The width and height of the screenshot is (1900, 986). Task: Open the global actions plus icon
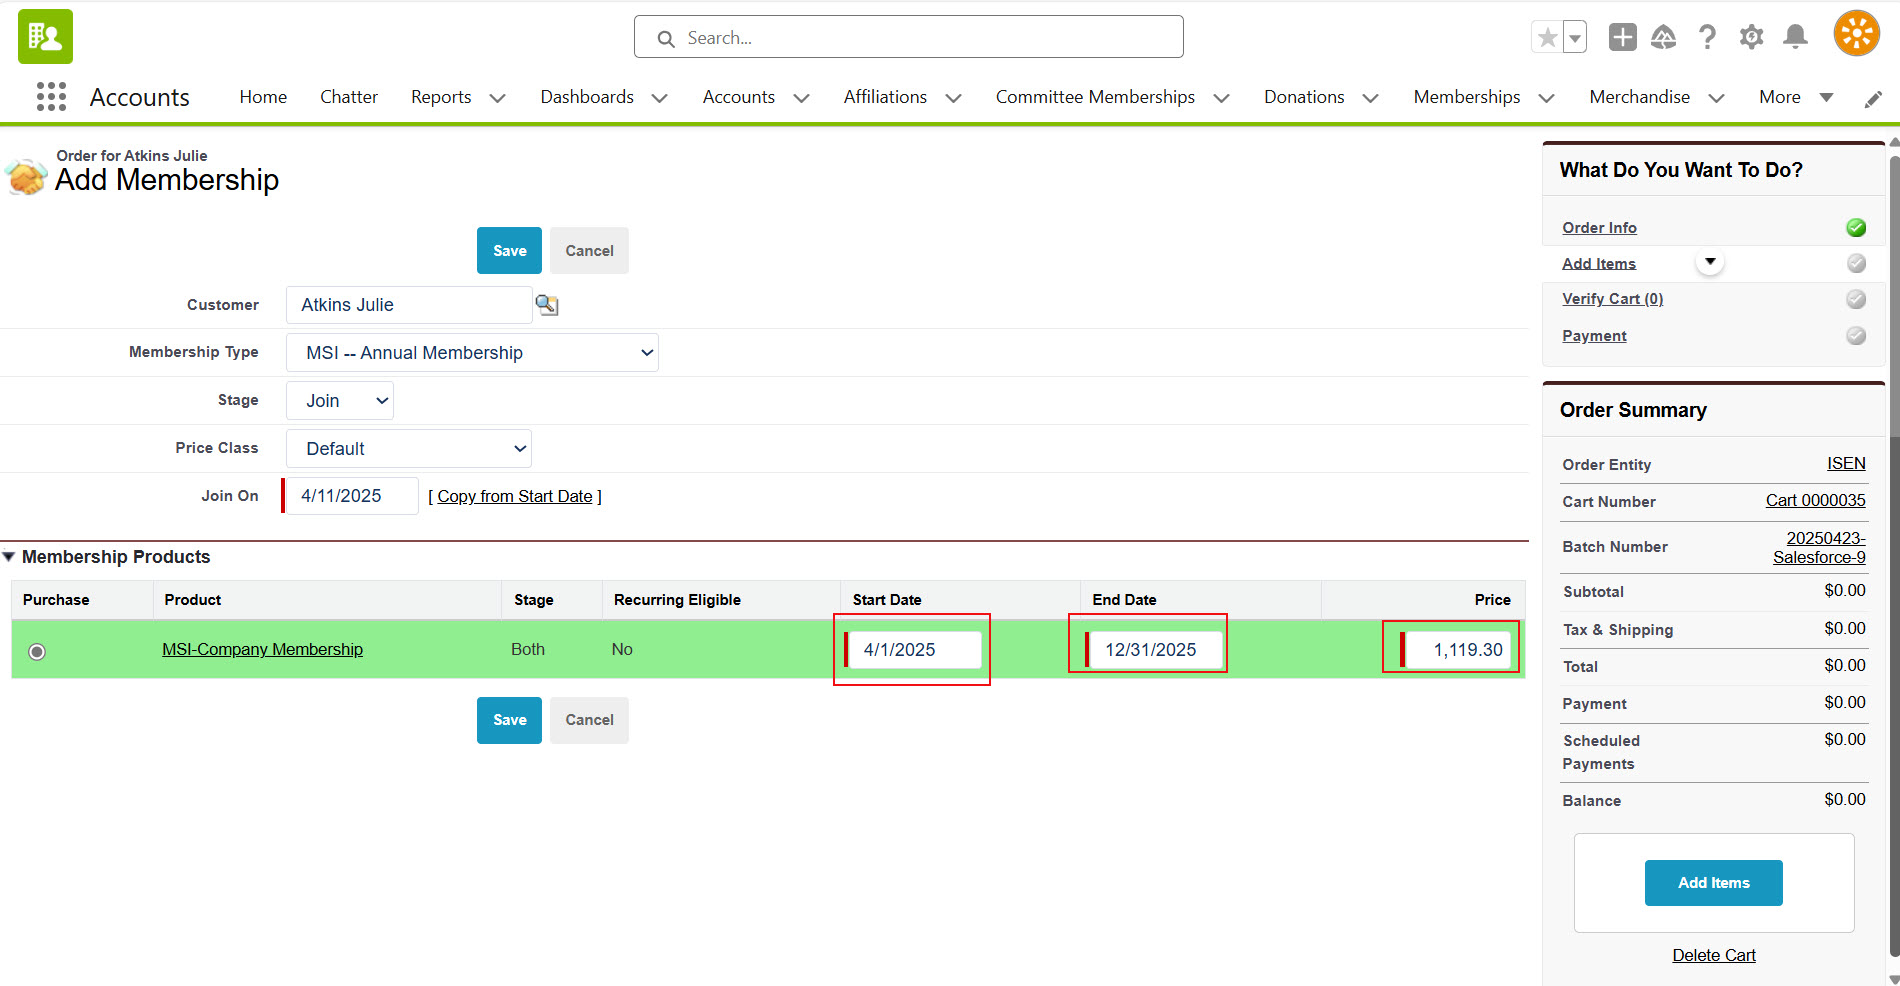pyautogui.click(x=1622, y=38)
